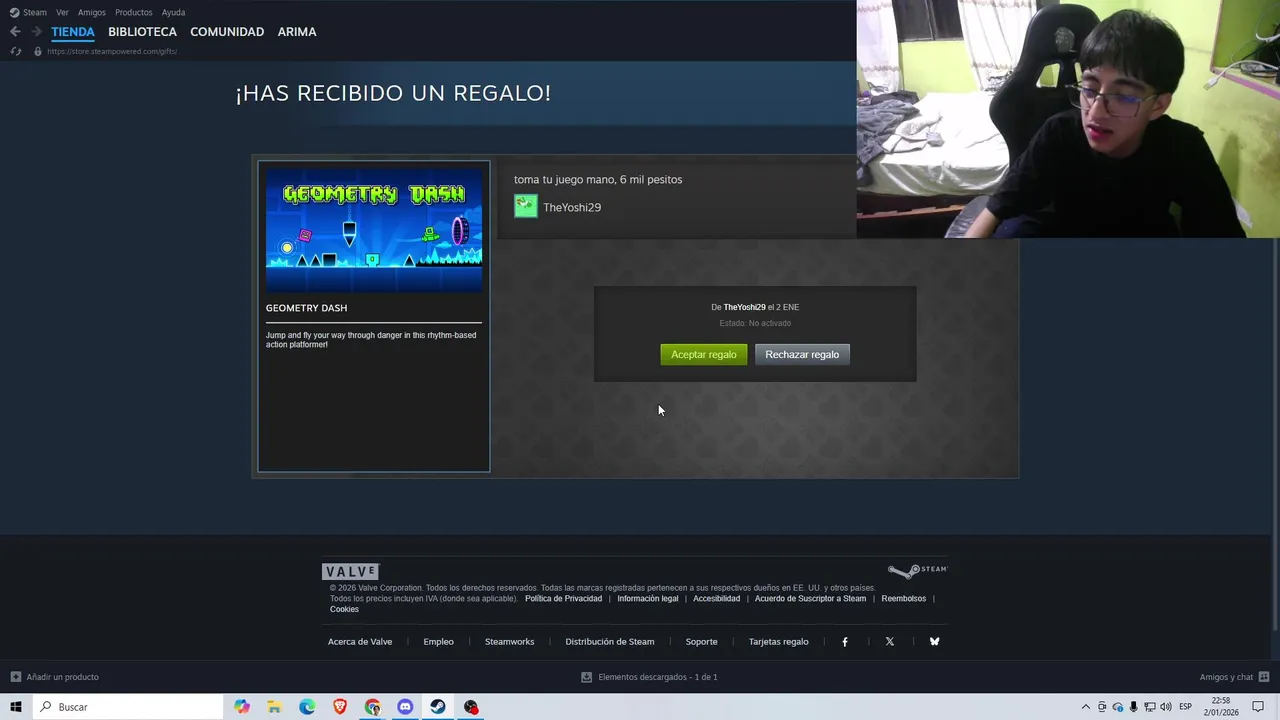
Task: Click TheYoshi29 name in gift details box
Action: pyautogui.click(x=744, y=307)
